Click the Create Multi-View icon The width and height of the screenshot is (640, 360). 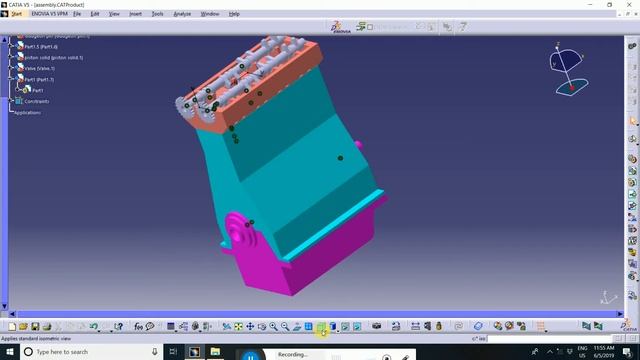tap(309, 327)
